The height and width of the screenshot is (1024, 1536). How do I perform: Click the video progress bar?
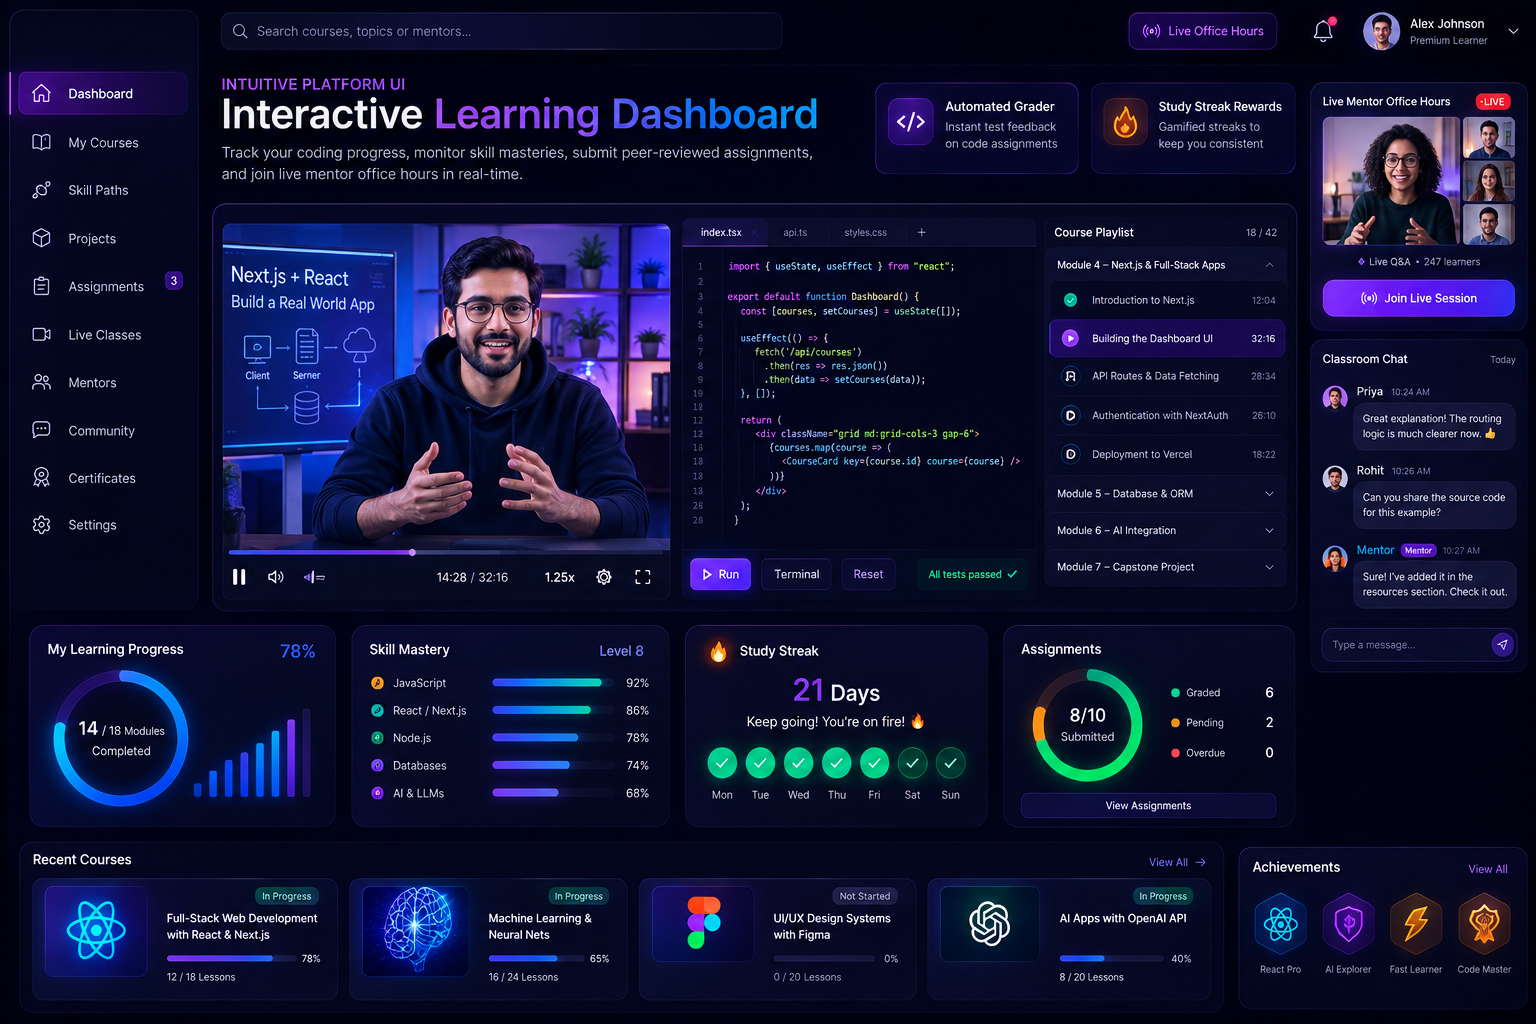[445, 552]
